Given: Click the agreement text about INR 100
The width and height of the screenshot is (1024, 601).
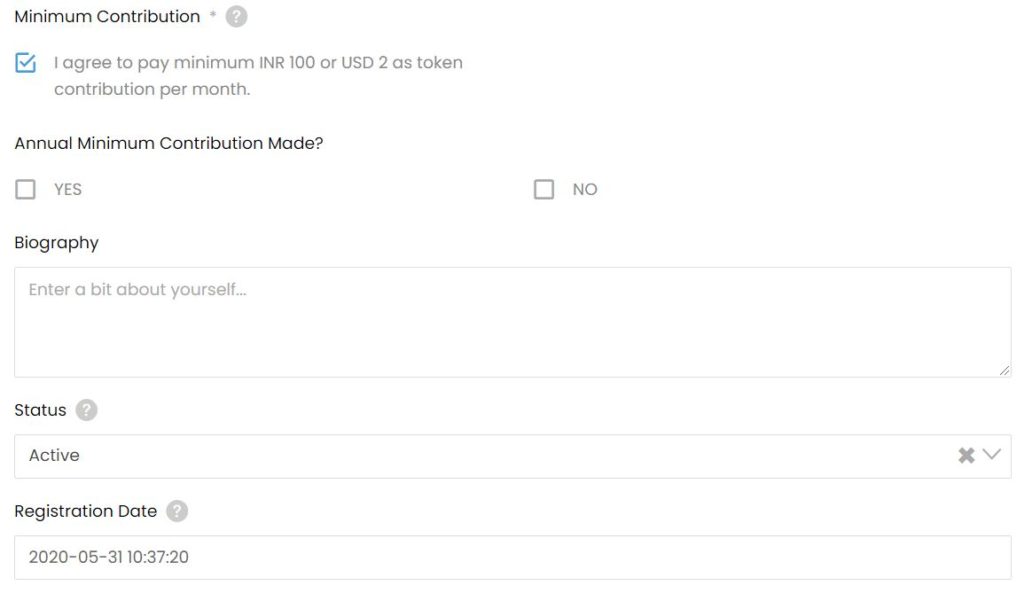Looking at the screenshot, I should [259, 76].
